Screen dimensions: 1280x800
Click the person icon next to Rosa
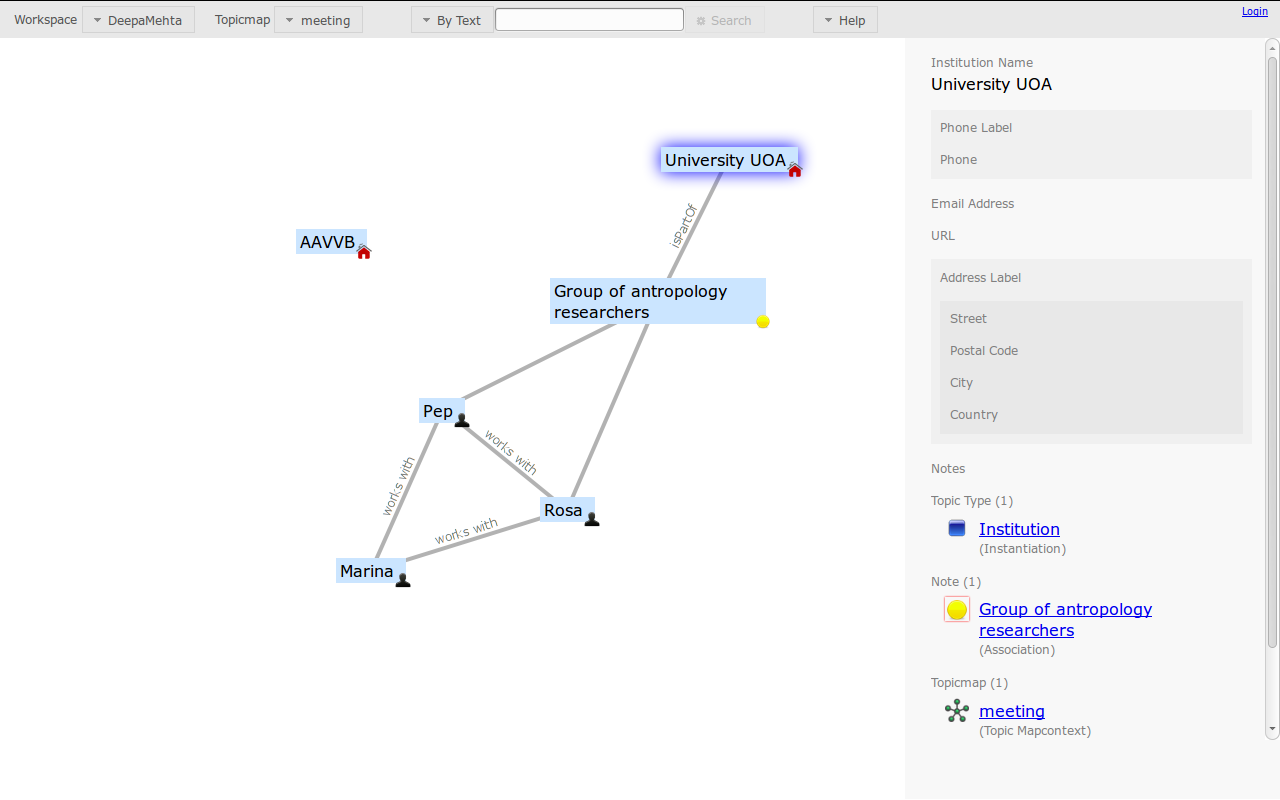(x=592, y=518)
